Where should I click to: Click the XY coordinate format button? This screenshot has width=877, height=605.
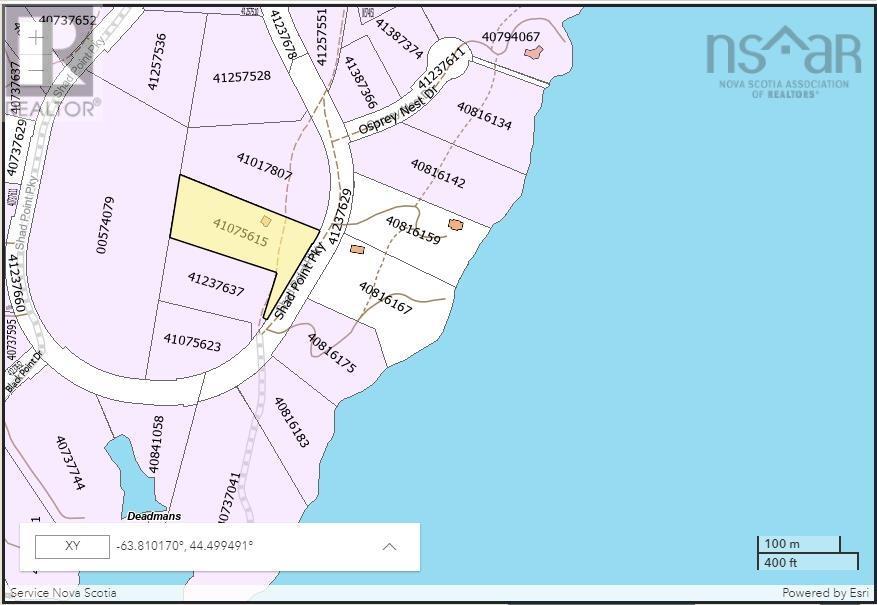[72, 547]
